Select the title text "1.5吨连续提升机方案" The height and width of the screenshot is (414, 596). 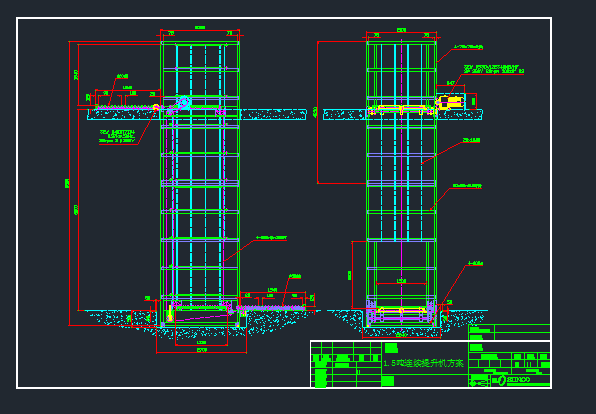click(x=423, y=363)
